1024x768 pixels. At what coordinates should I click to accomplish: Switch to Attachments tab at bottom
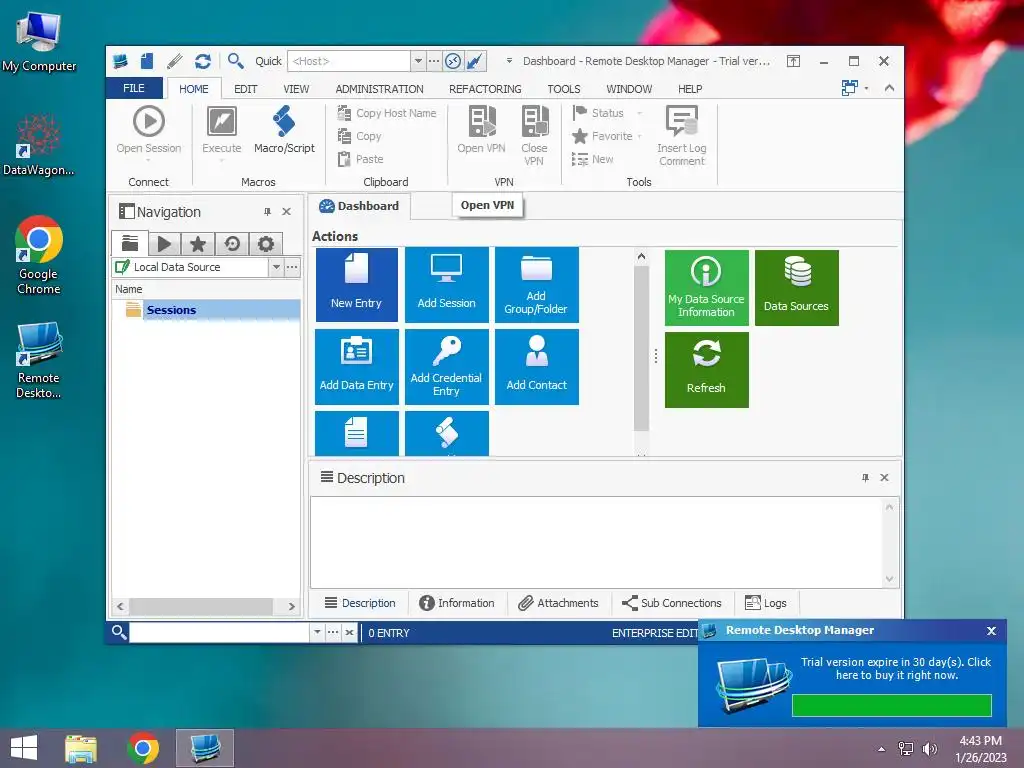click(558, 603)
